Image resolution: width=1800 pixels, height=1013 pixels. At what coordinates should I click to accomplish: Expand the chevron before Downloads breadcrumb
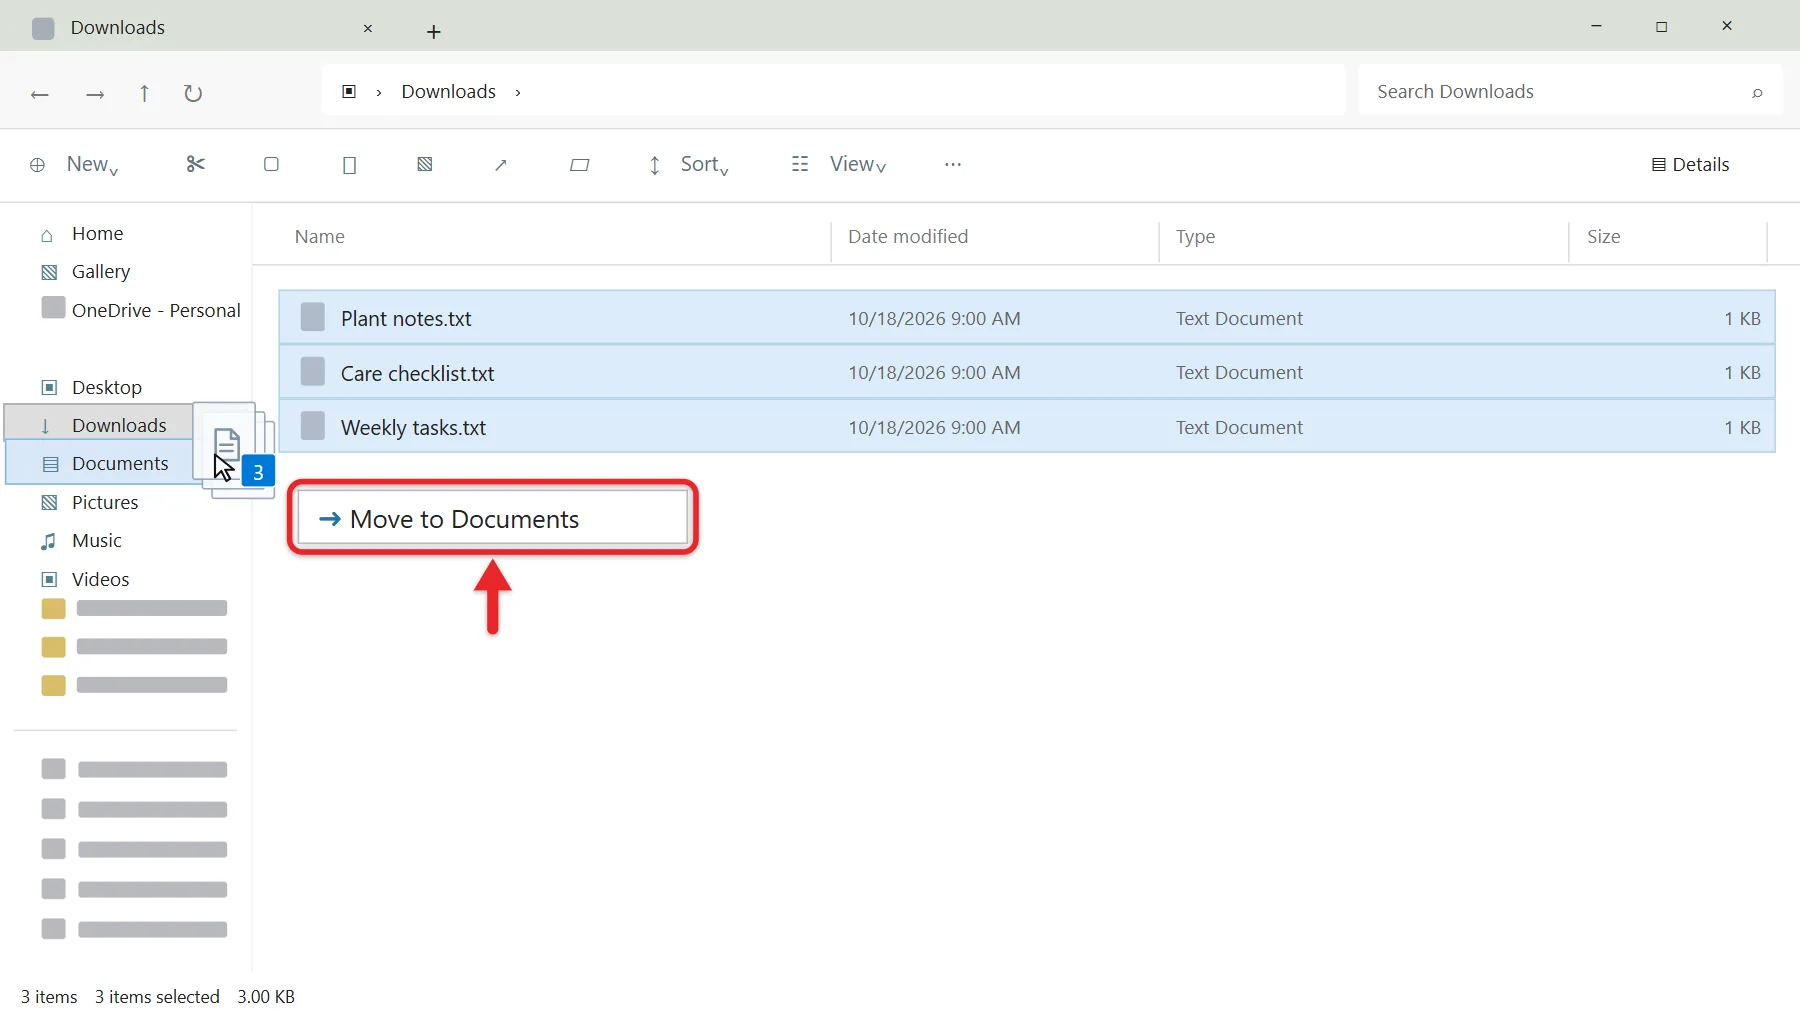379,92
